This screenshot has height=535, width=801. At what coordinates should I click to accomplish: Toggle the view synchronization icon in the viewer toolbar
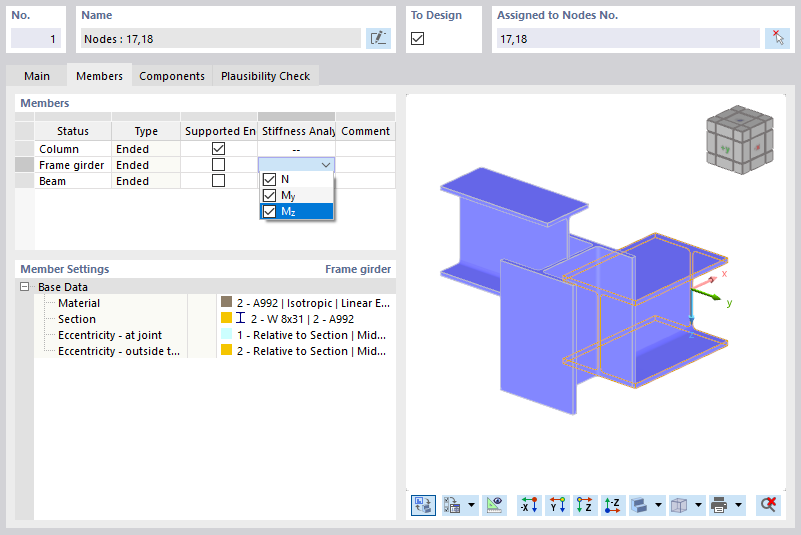point(423,505)
